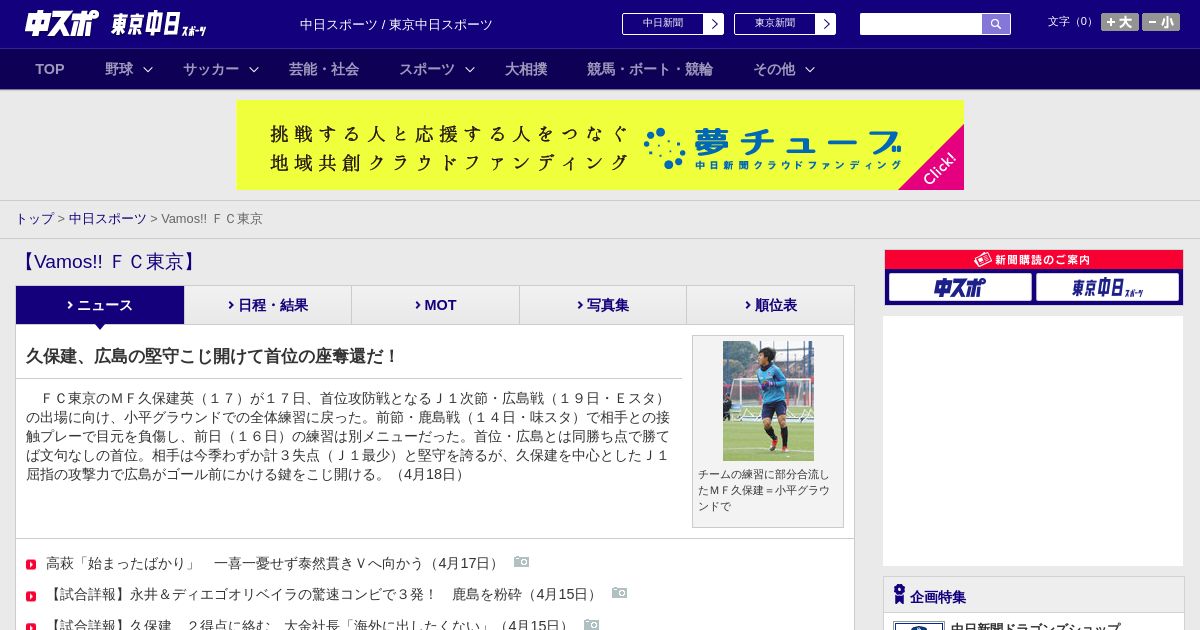Viewport: 1200px width, 630px height.
Task: Switch to the 写真集 tab
Action: [603, 305]
